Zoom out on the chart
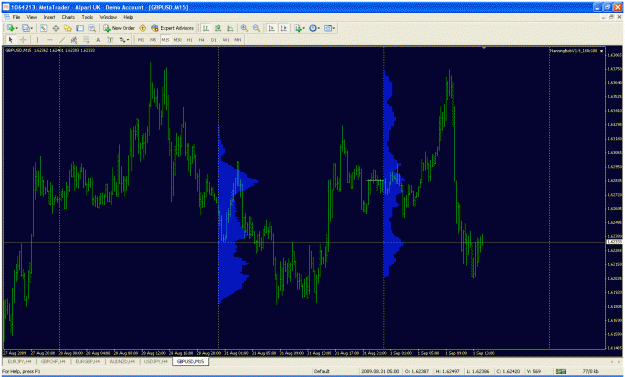Screen dimensions: 625x377 click(x=256, y=28)
